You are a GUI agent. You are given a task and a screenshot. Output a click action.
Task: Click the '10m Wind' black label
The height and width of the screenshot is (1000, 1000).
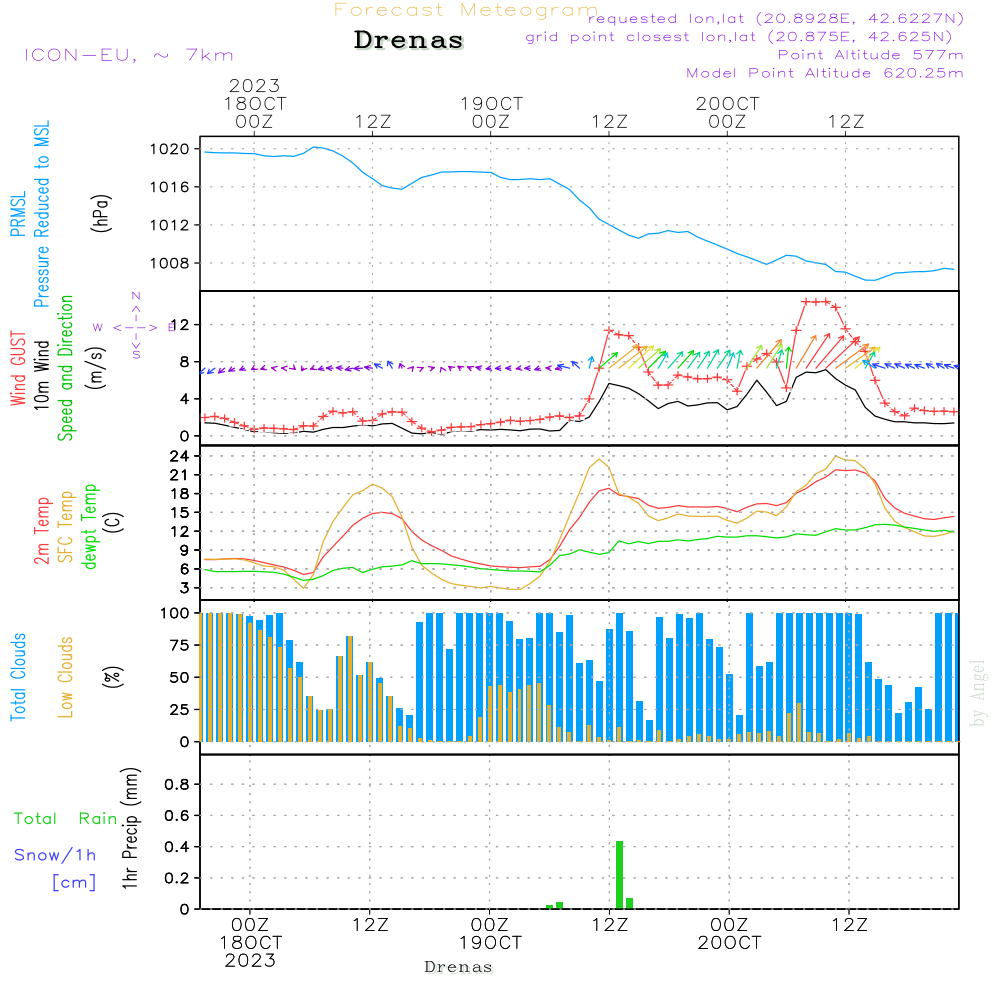coord(41,375)
